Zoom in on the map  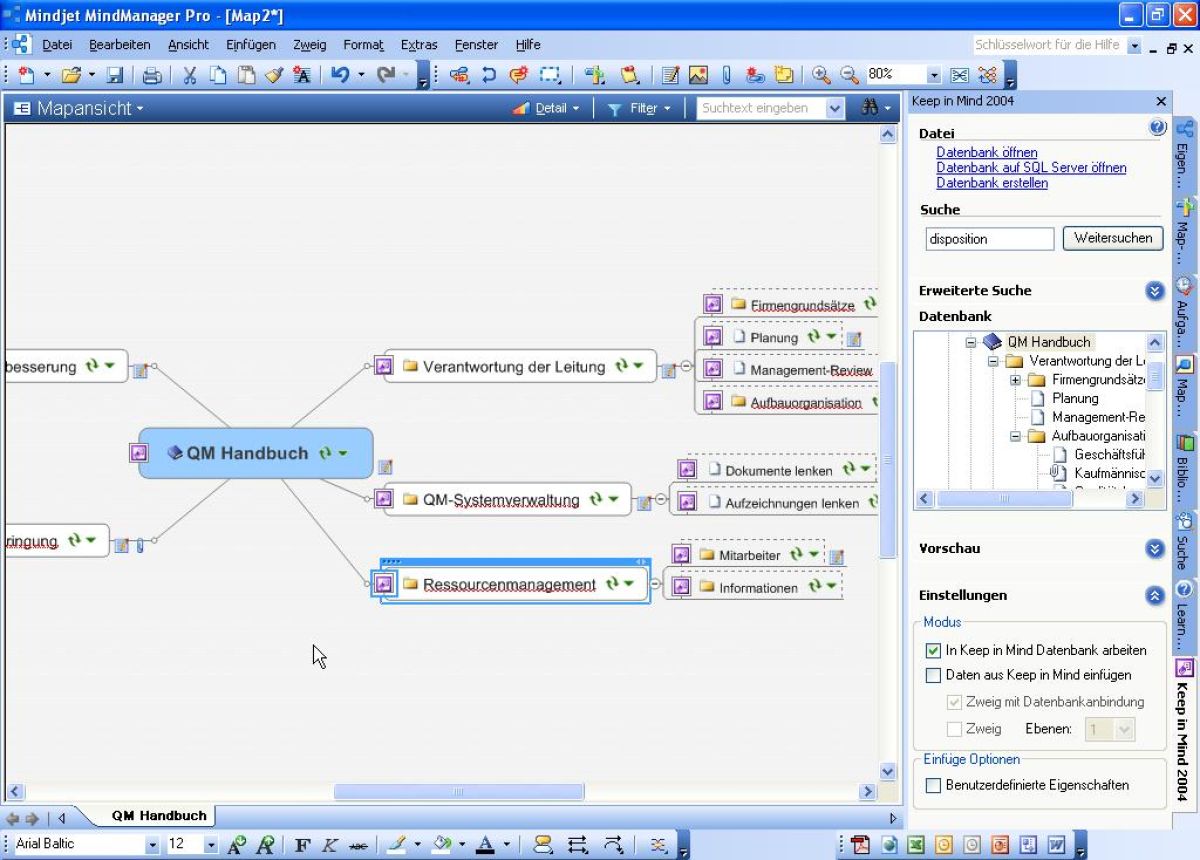822,74
